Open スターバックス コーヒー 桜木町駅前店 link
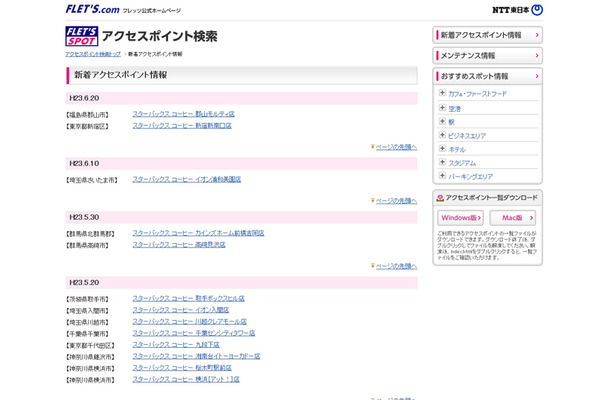 182,368
